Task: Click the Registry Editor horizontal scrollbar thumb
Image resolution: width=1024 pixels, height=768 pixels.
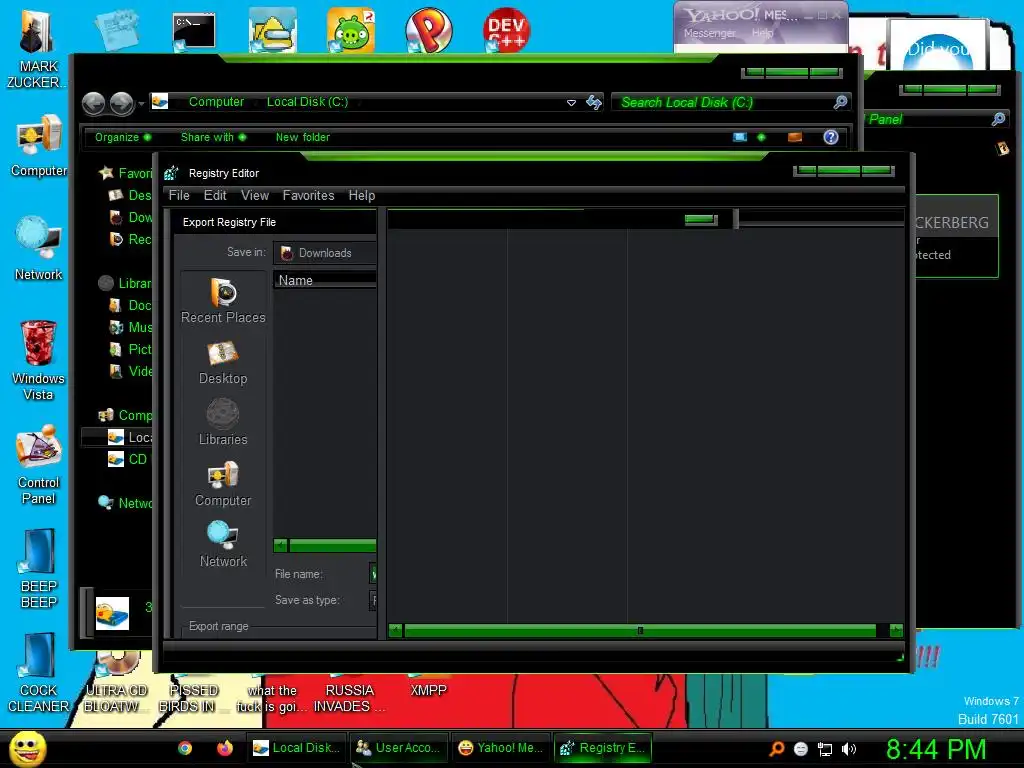Action: [640, 630]
